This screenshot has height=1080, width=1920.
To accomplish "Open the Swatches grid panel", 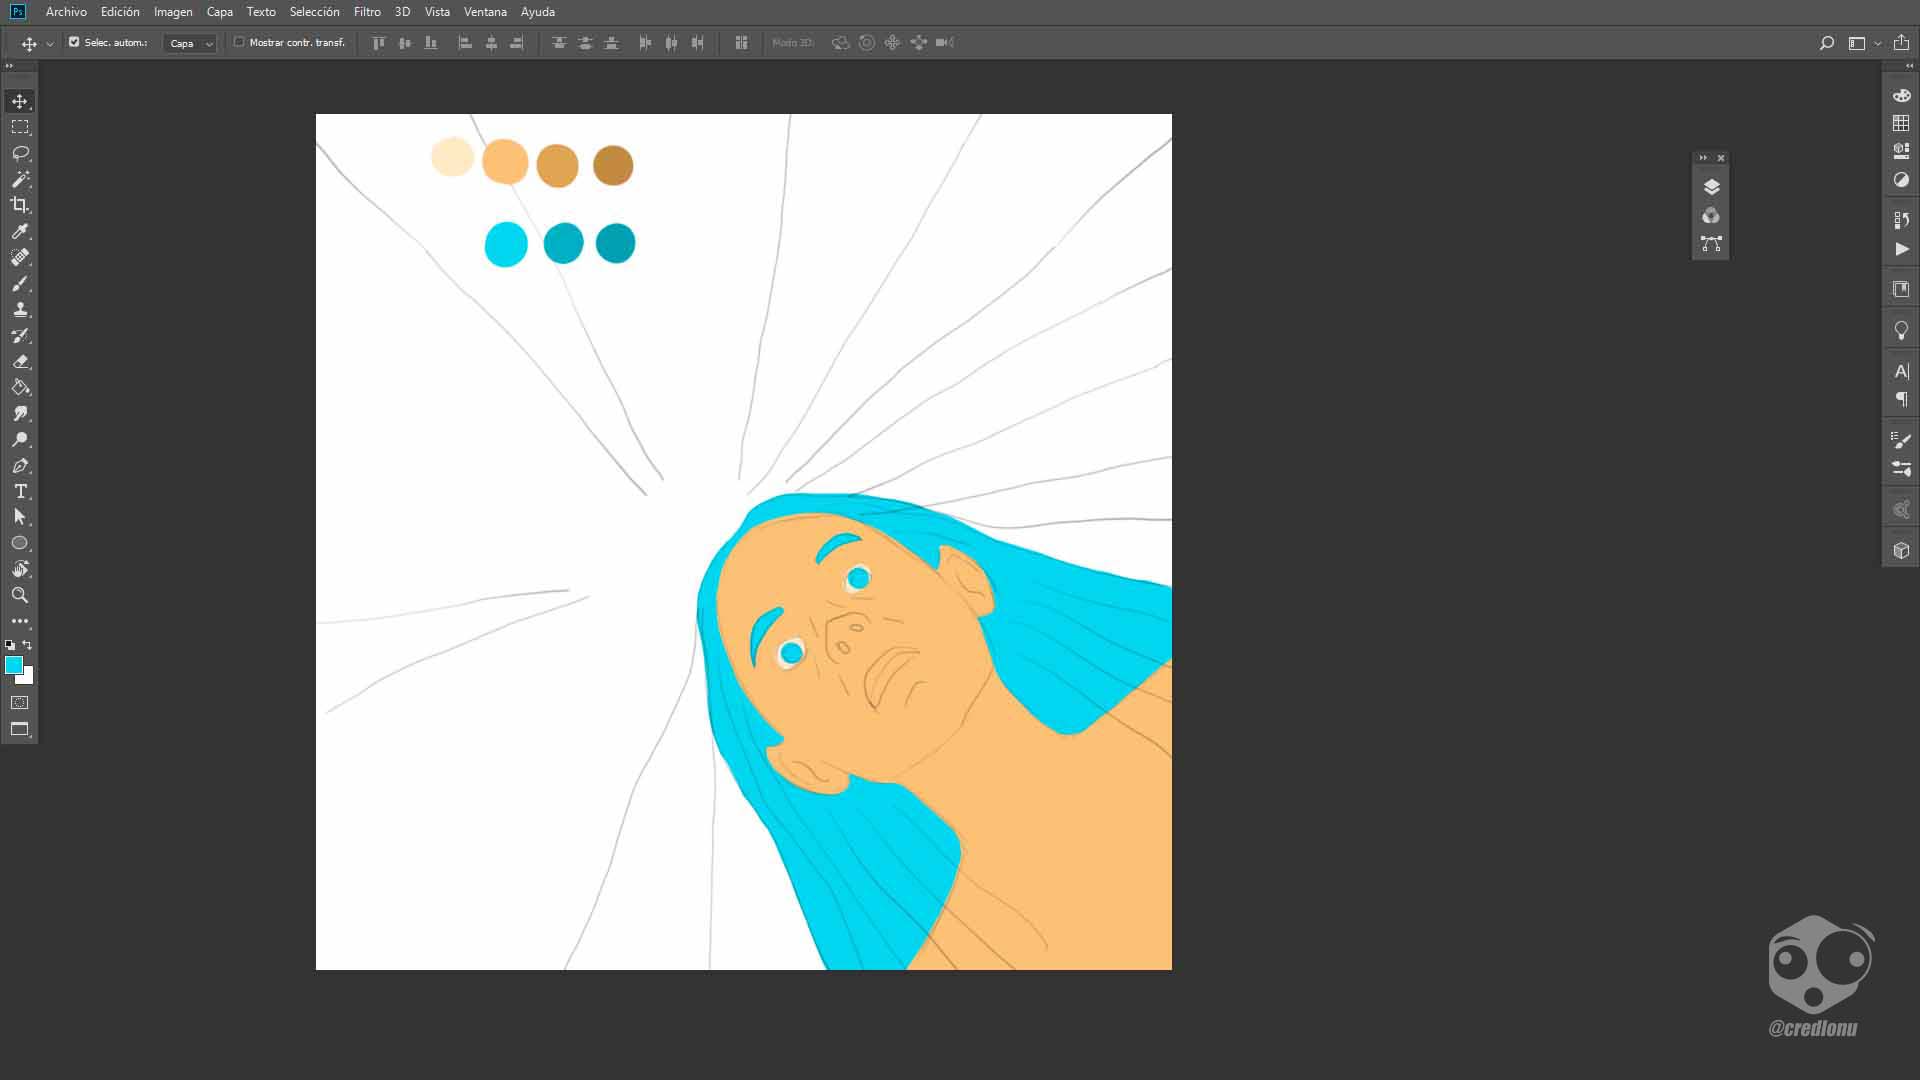I will click(x=1901, y=123).
